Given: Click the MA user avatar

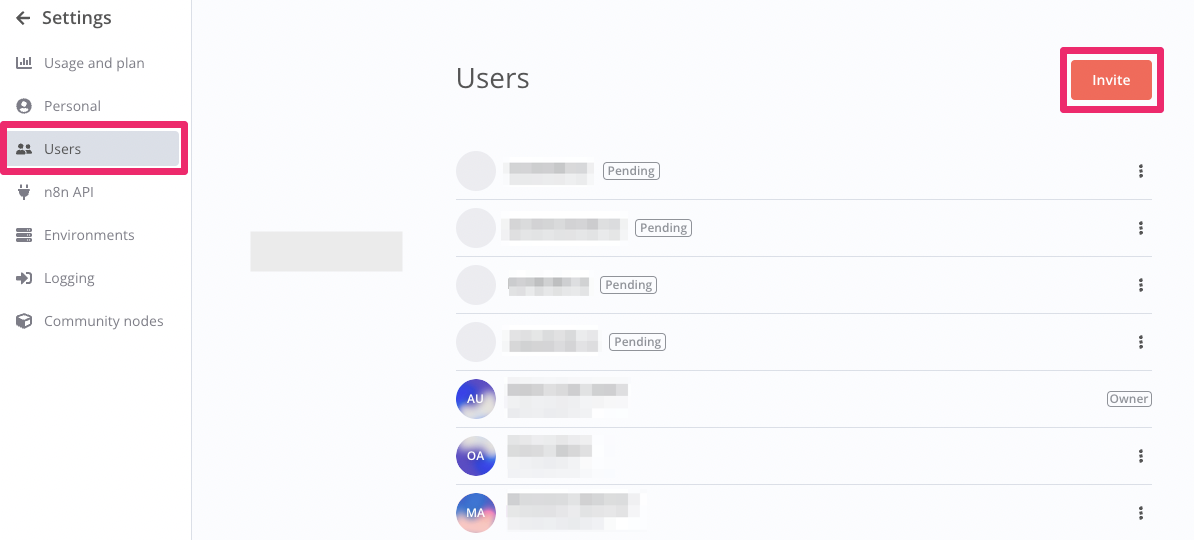Looking at the screenshot, I should point(476,513).
